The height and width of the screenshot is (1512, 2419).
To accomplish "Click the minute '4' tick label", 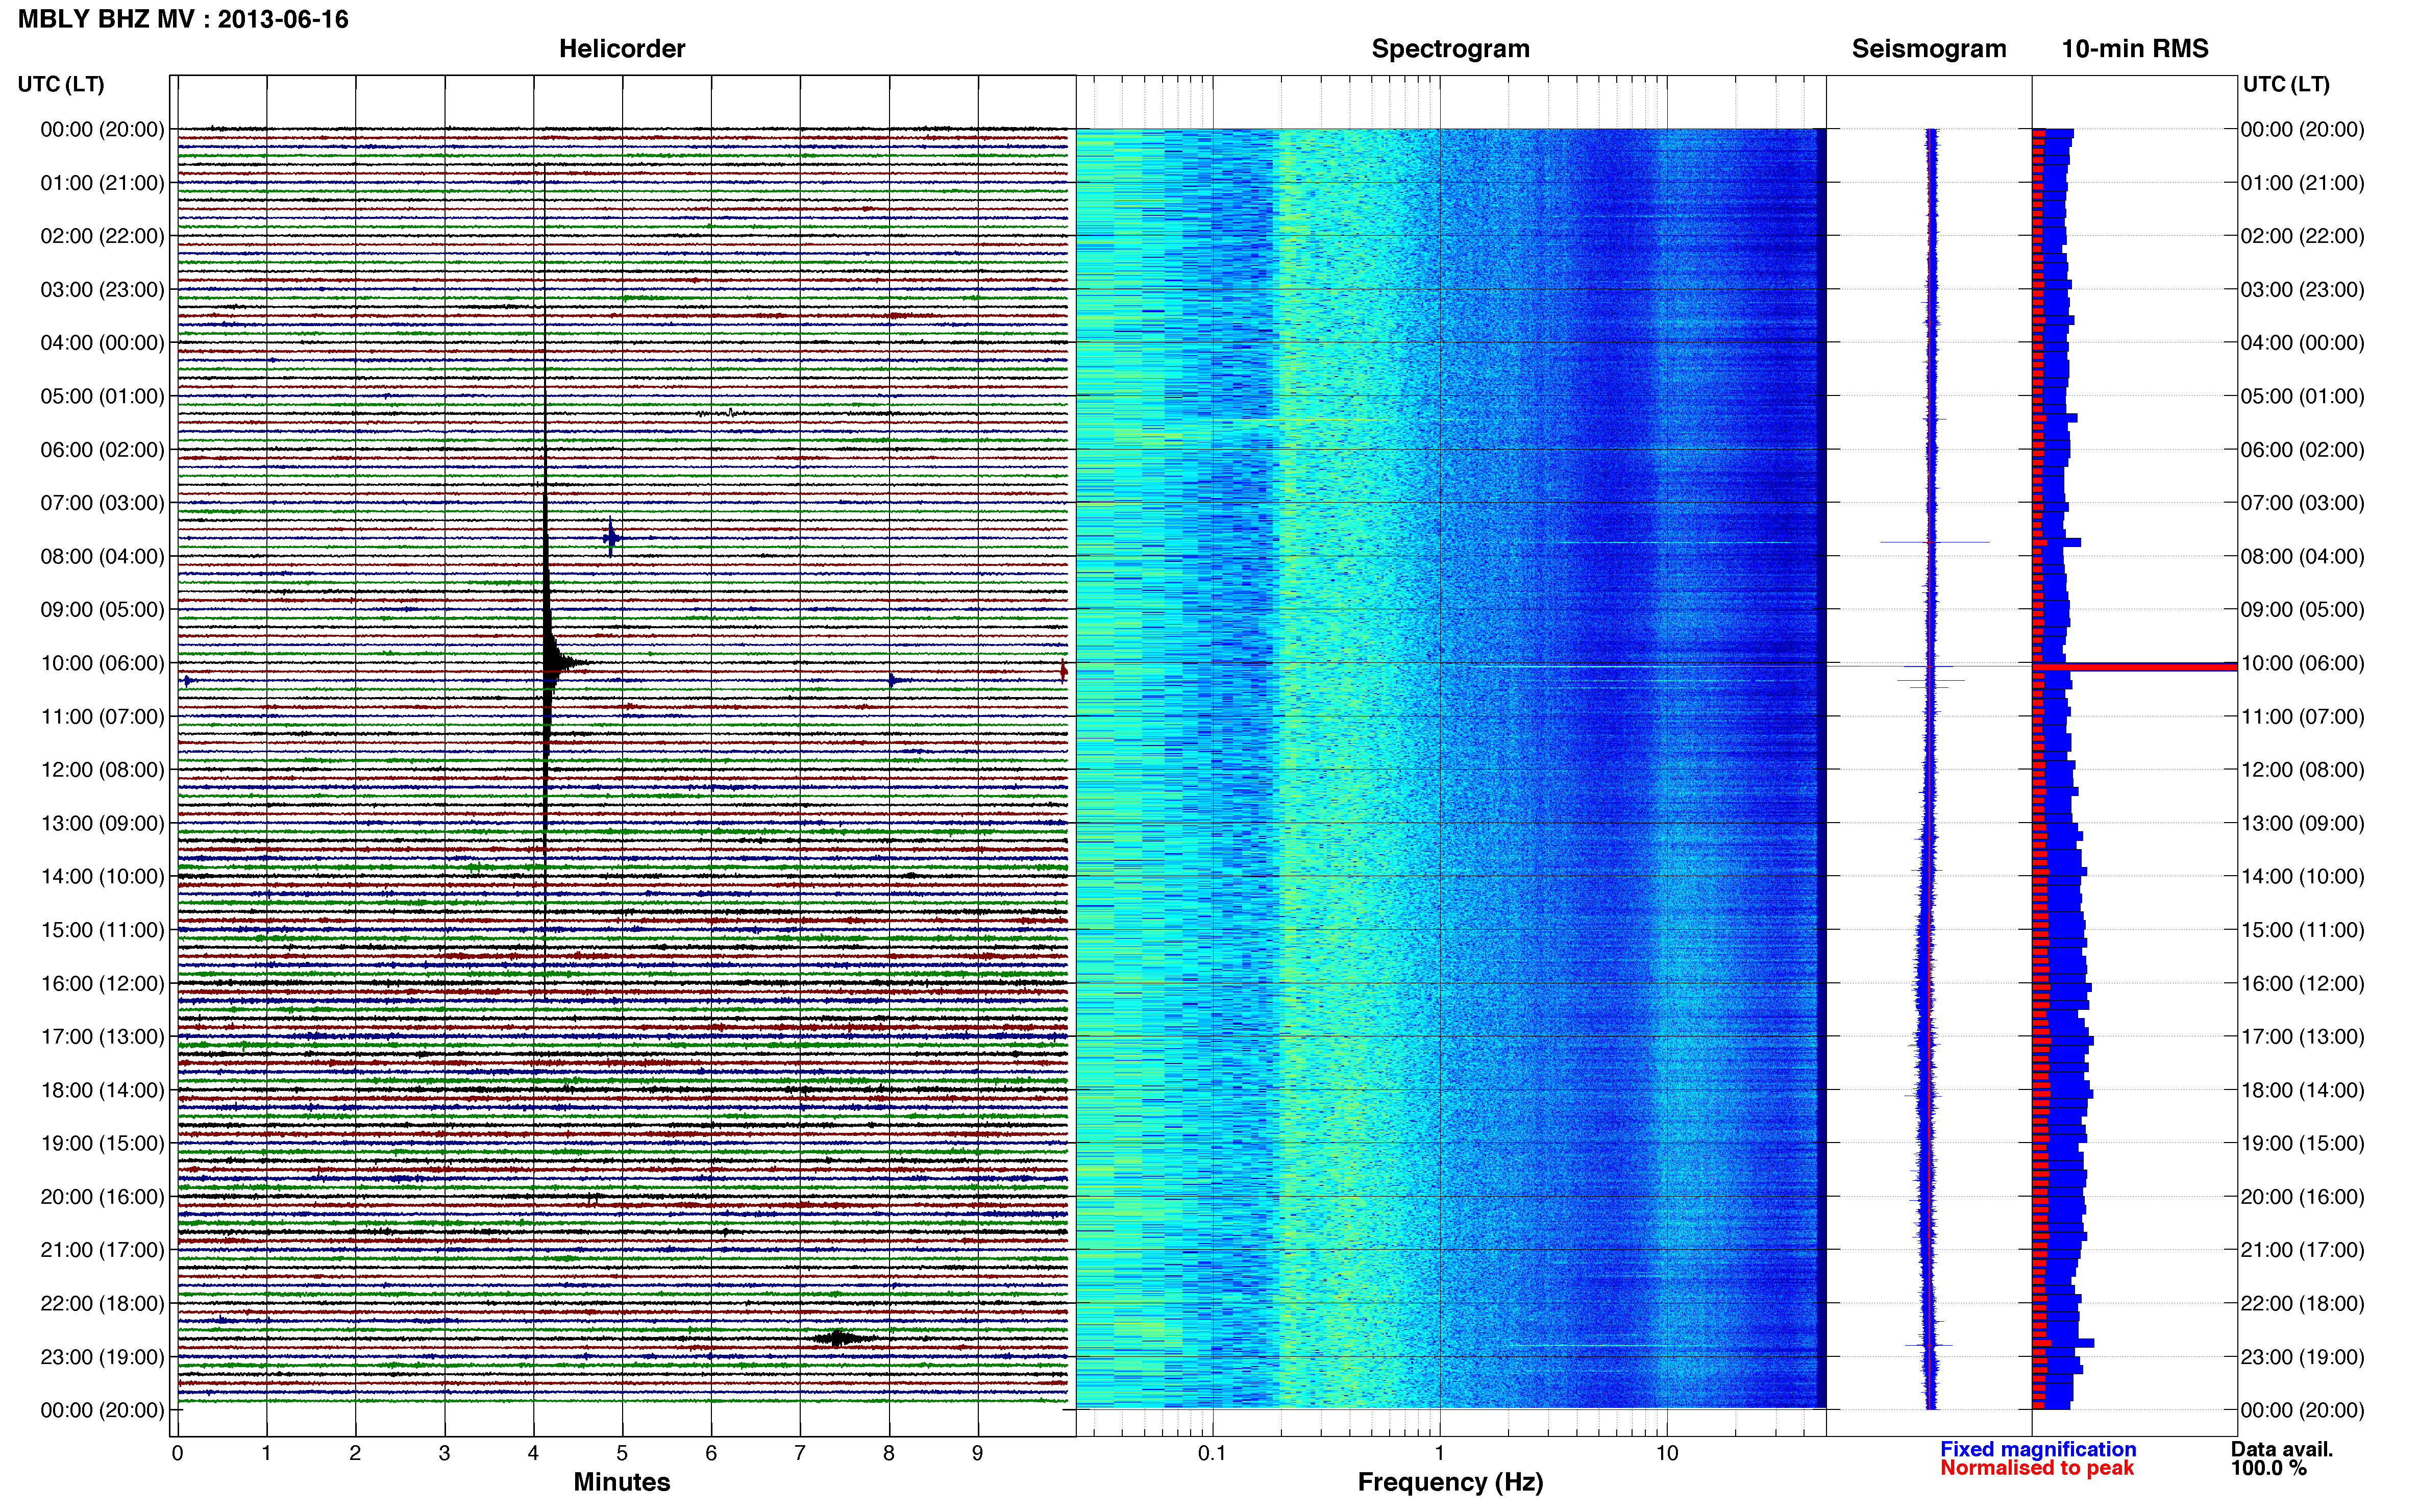I will point(533,1453).
